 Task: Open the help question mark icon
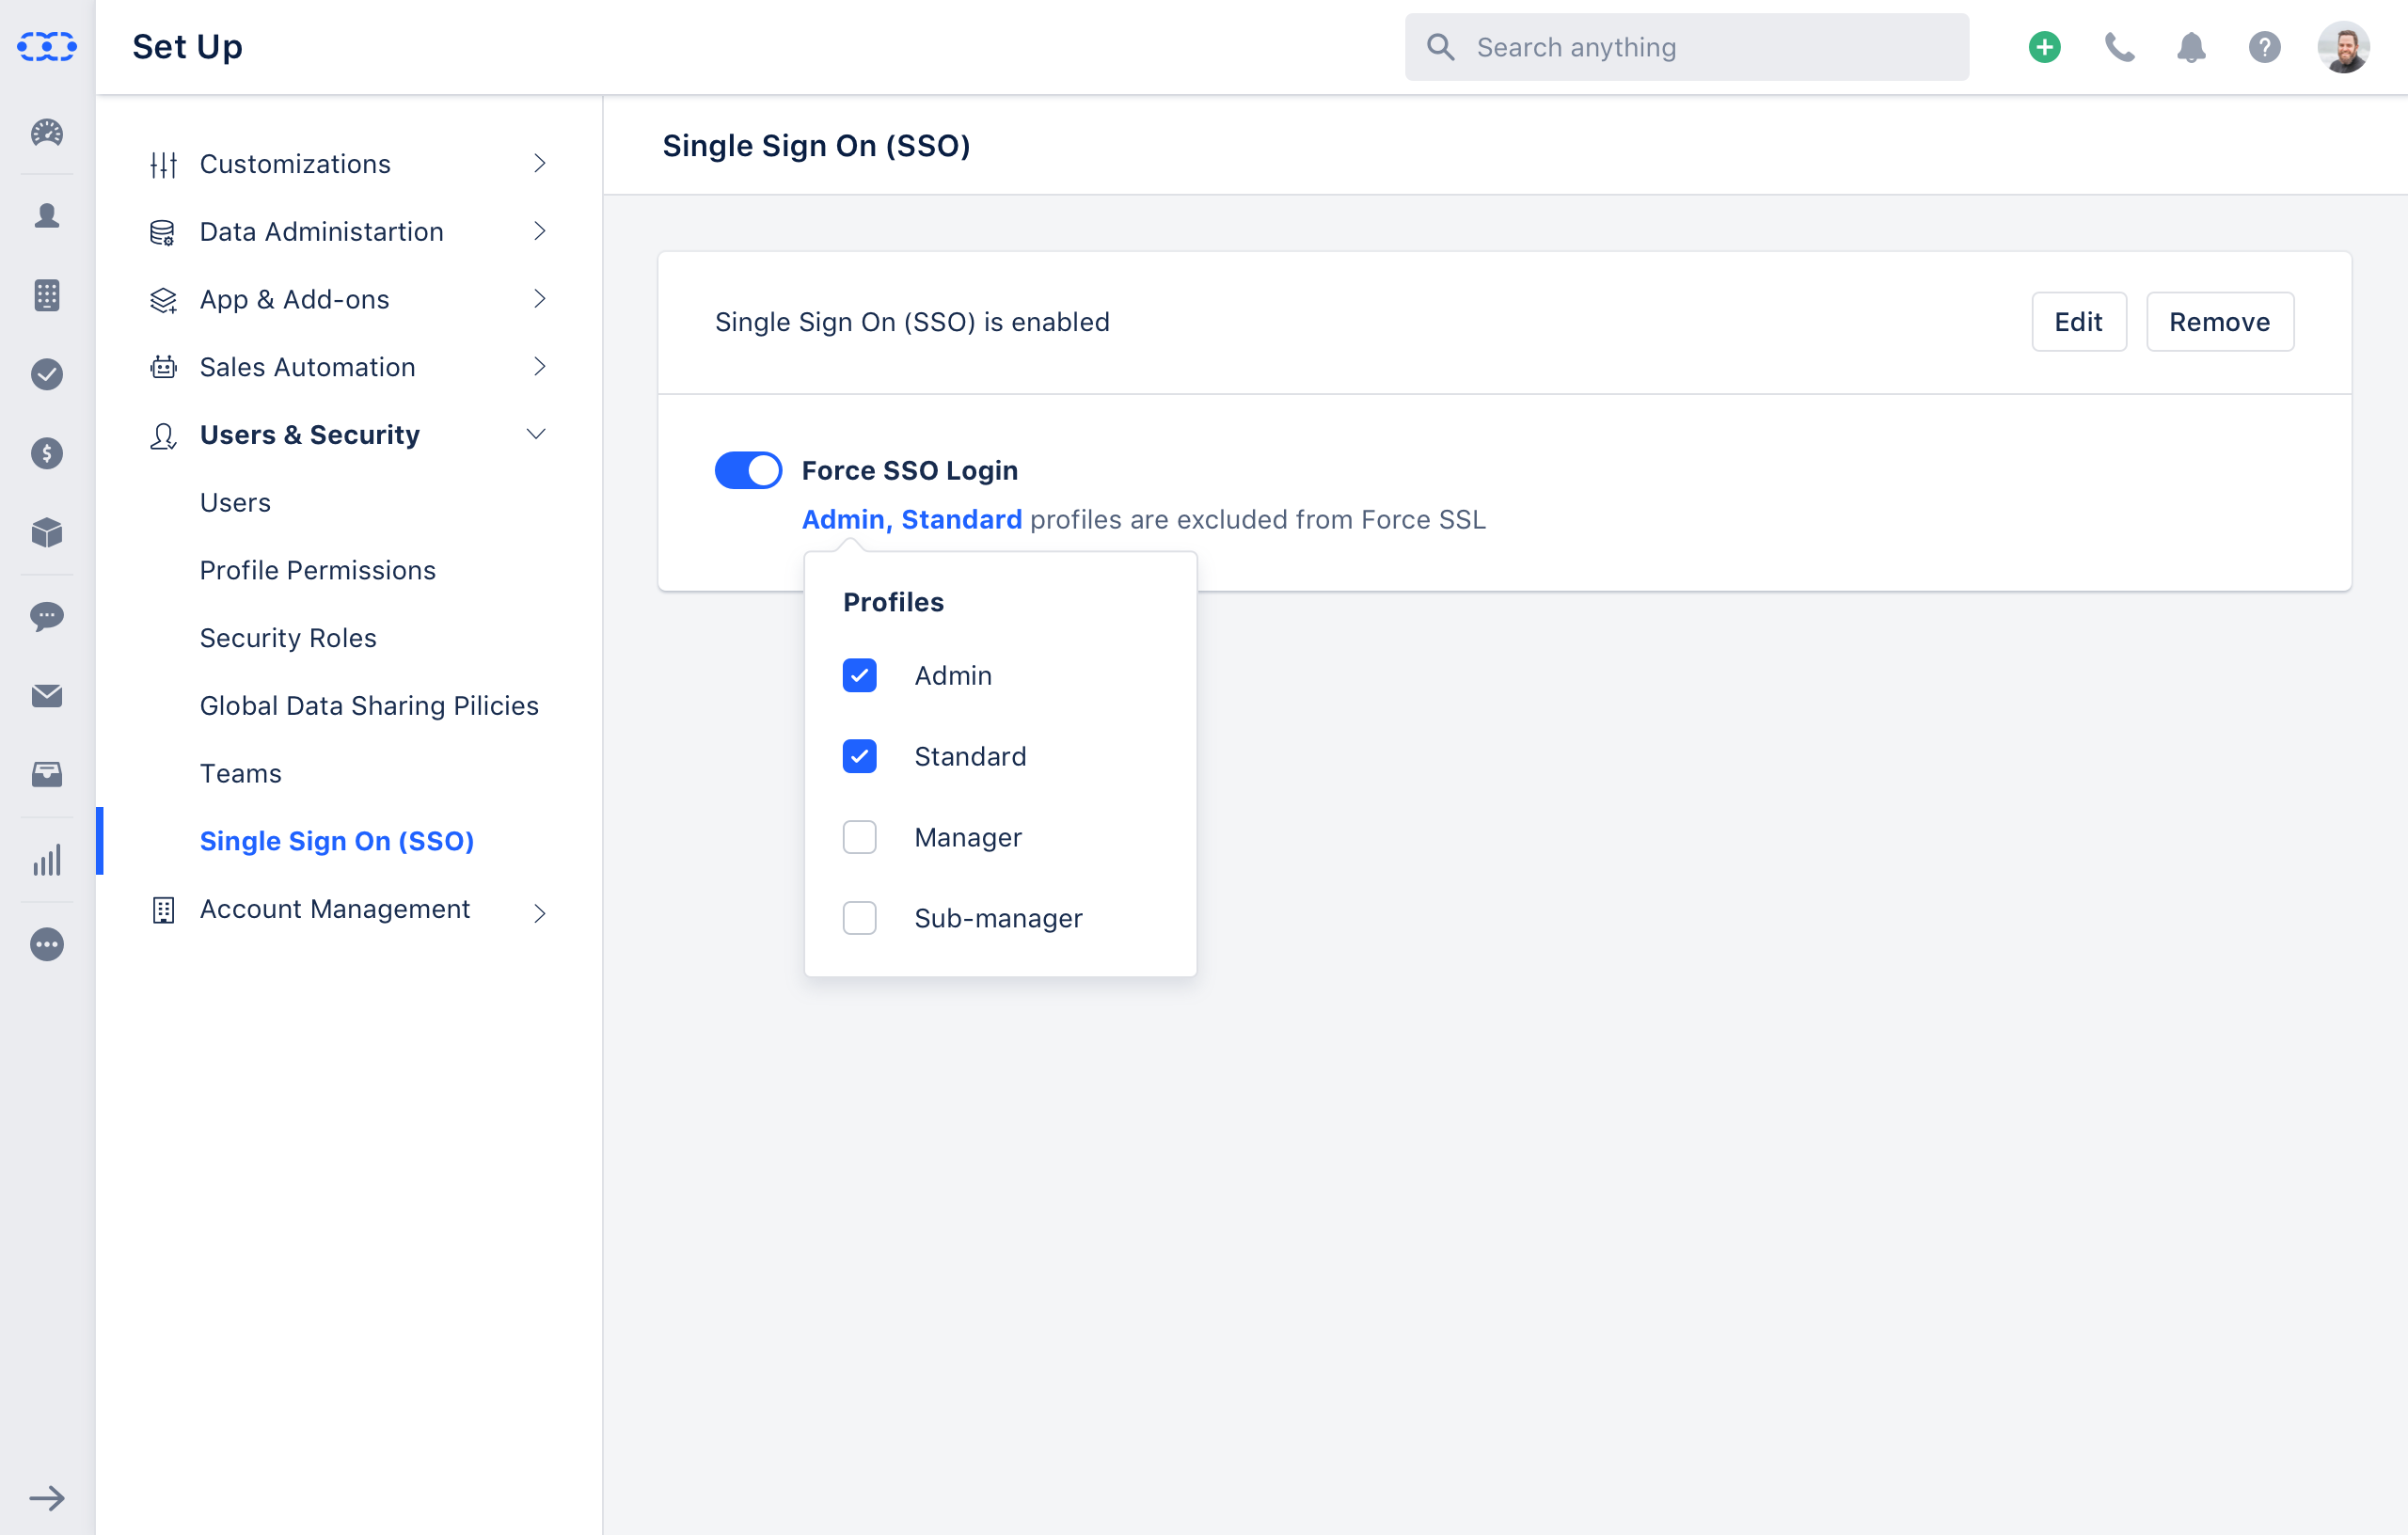(2264, 47)
